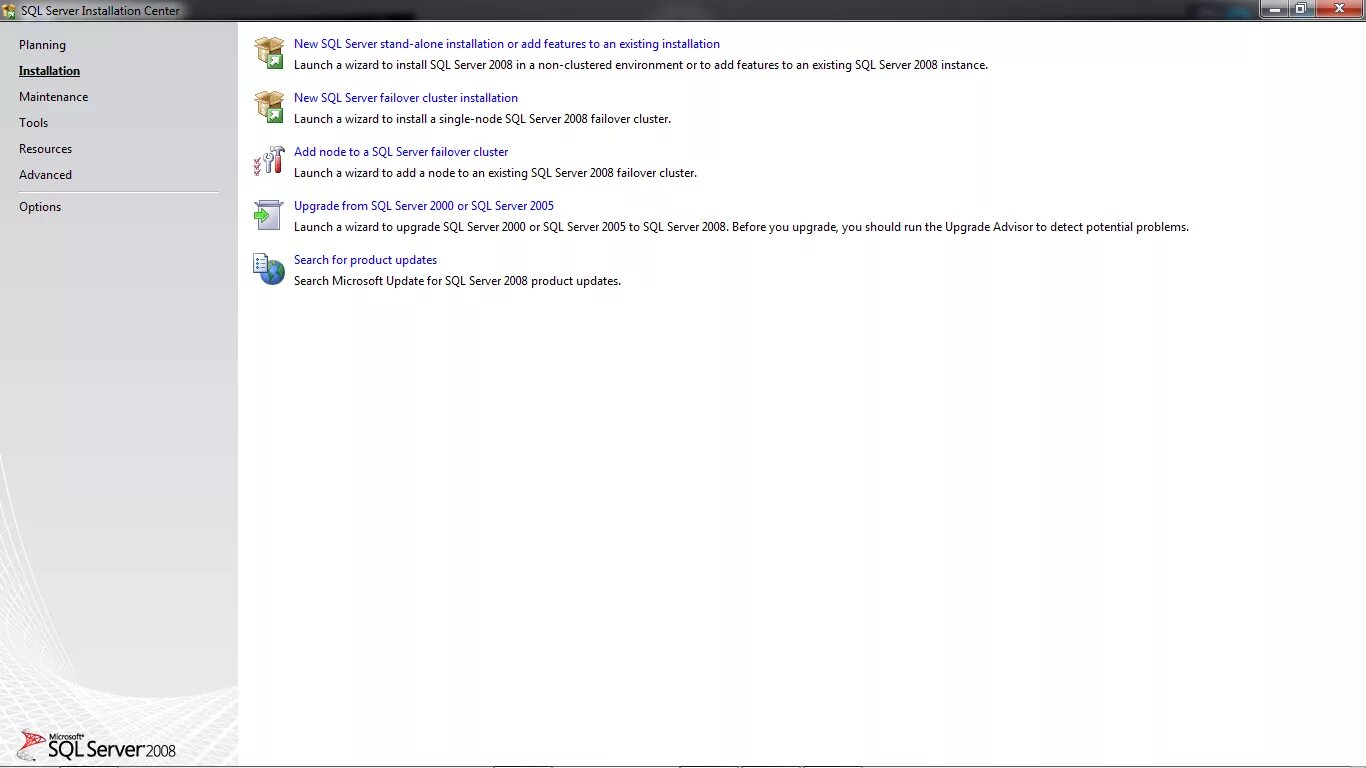Viewport: 1366px width, 768px height.
Task: Click the SQL Server Installation Center title text
Action: coord(101,11)
